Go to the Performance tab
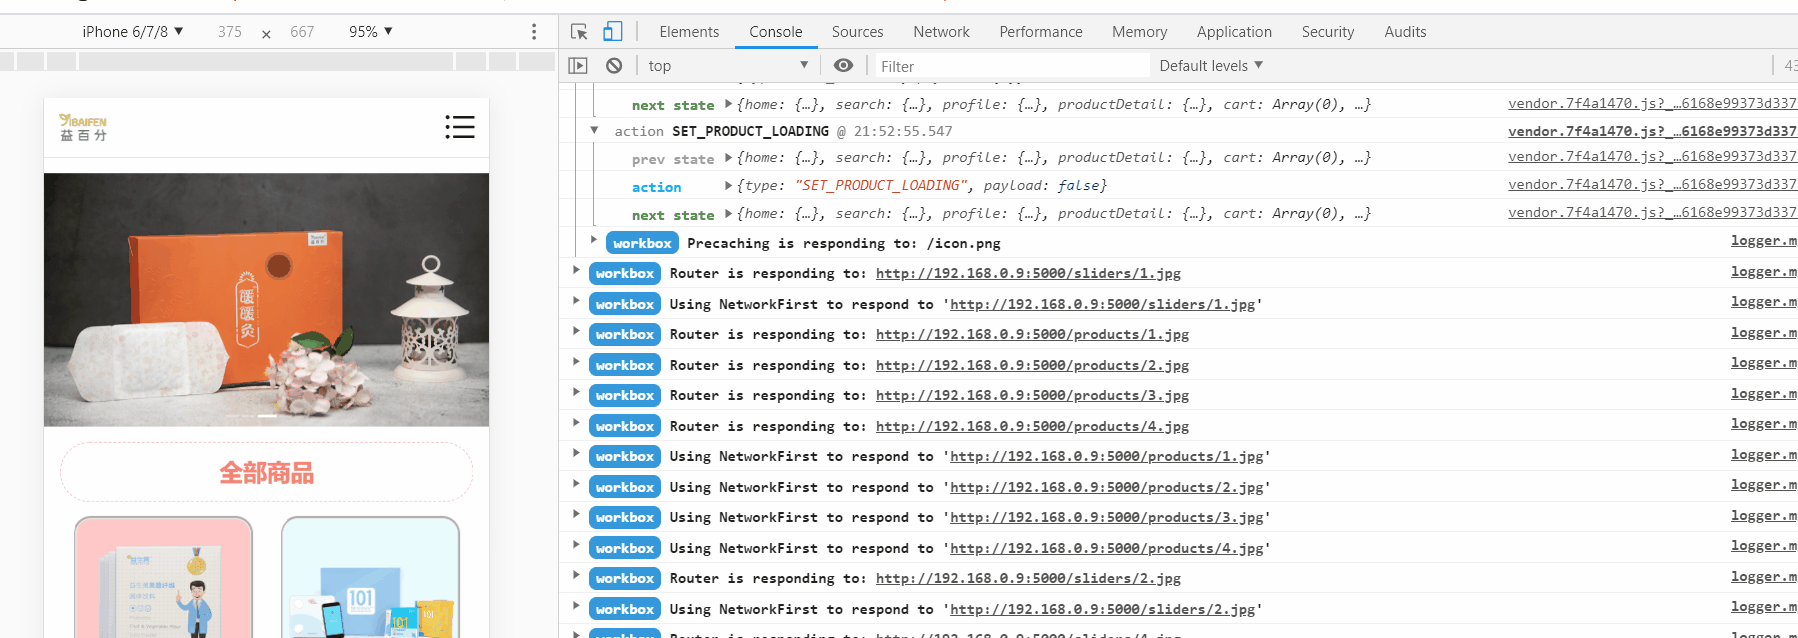Image resolution: width=1798 pixels, height=638 pixels. (x=1041, y=32)
